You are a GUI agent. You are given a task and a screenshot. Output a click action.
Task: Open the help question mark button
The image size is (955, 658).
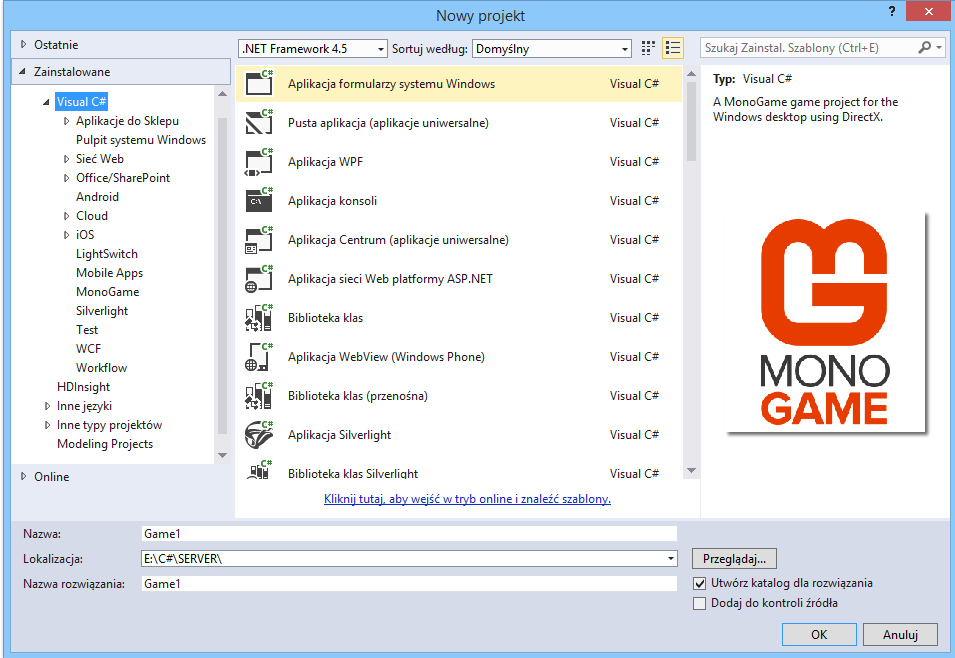point(892,12)
